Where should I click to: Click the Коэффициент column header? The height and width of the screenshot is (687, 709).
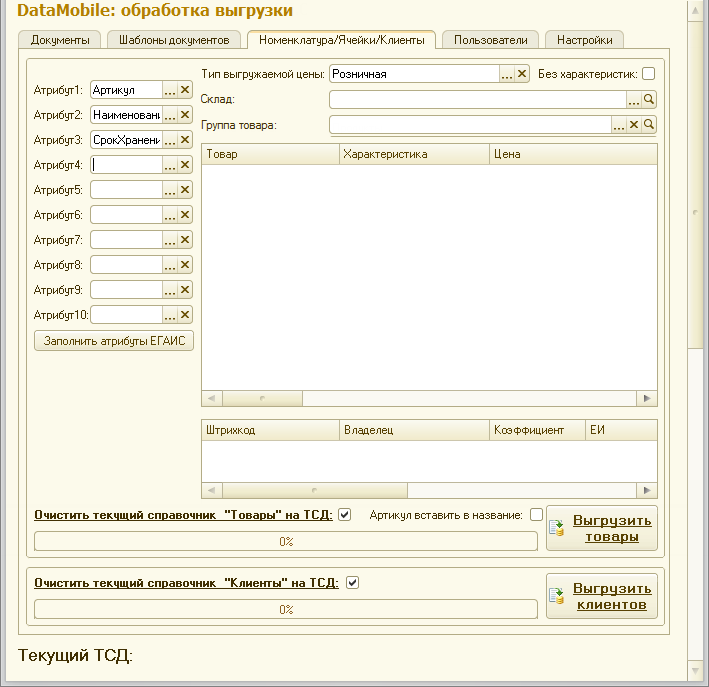pyautogui.click(x=538, y=430)
